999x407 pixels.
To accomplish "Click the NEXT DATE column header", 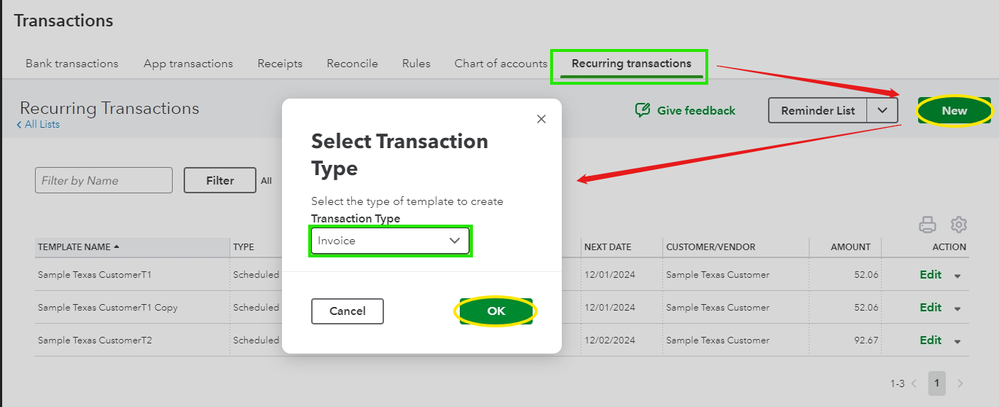I will [608, 246].
